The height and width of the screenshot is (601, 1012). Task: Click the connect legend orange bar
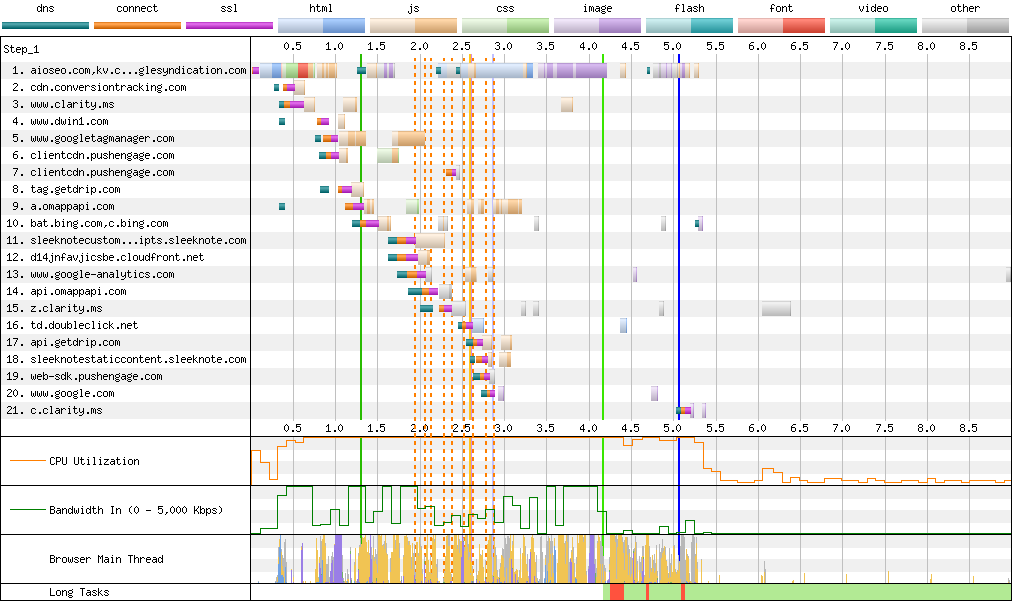(137, 25)
